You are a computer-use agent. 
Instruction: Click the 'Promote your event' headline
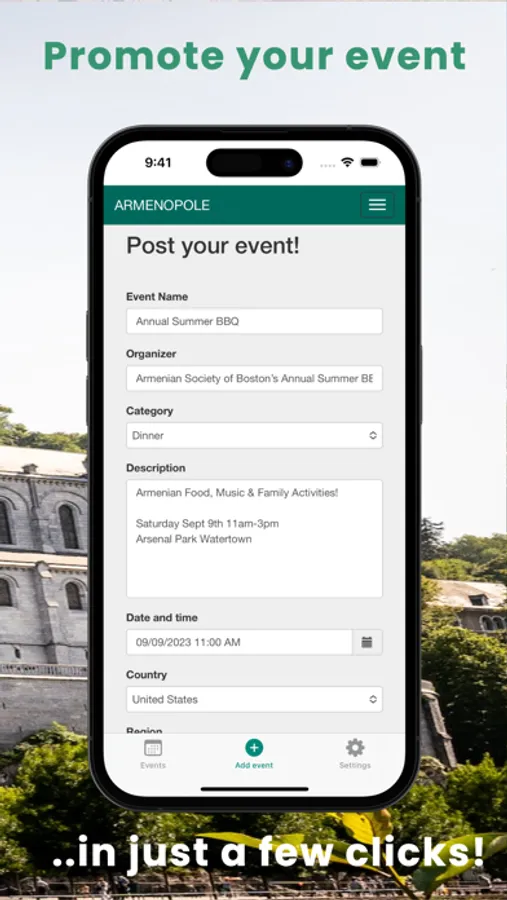(254, 57)
